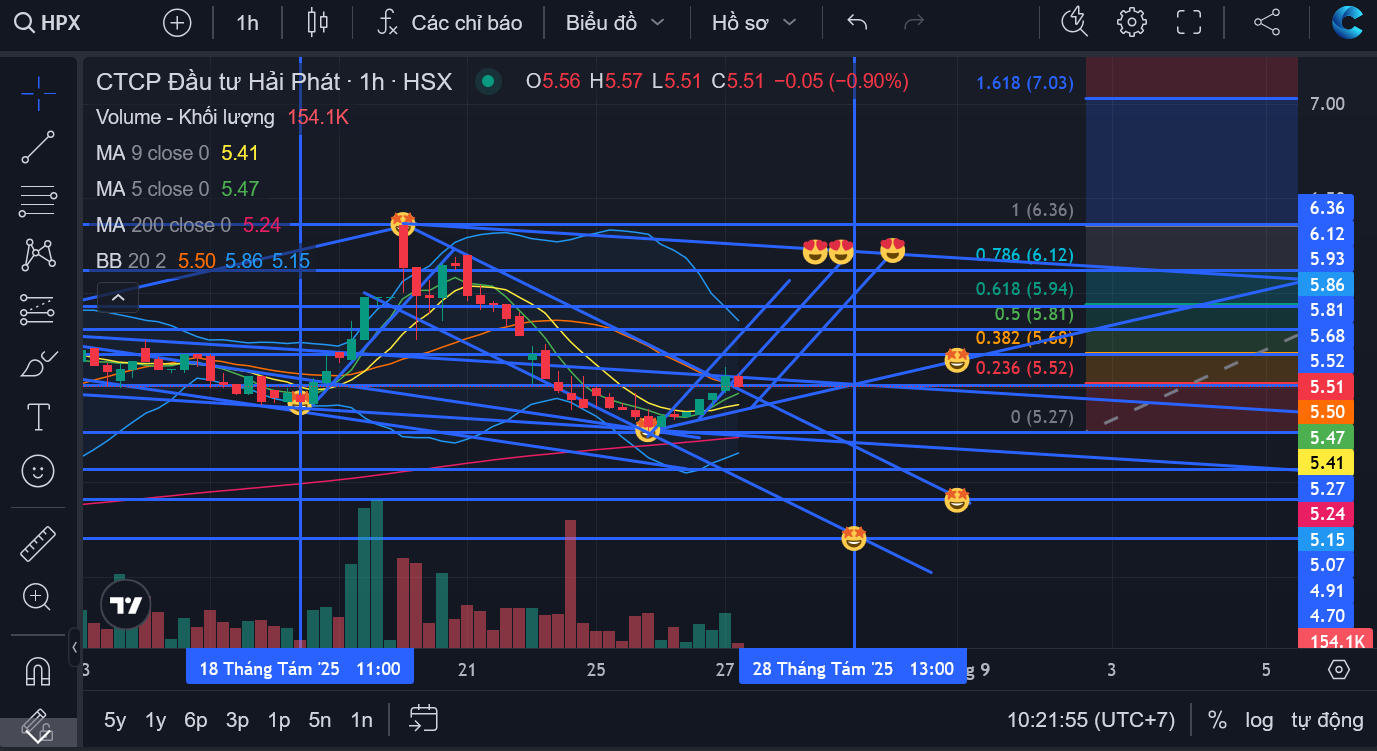Viewport: 1377px width, 751px height.
Task: Set chart range to 3p
Action: 237,720
